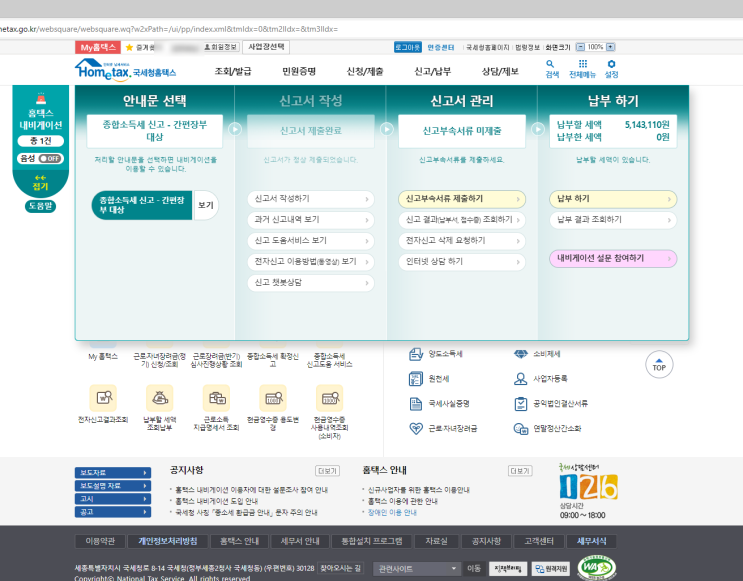Open the 전자신고결과조회 icon
Screen dimensions: 743x581
[103, 397]
